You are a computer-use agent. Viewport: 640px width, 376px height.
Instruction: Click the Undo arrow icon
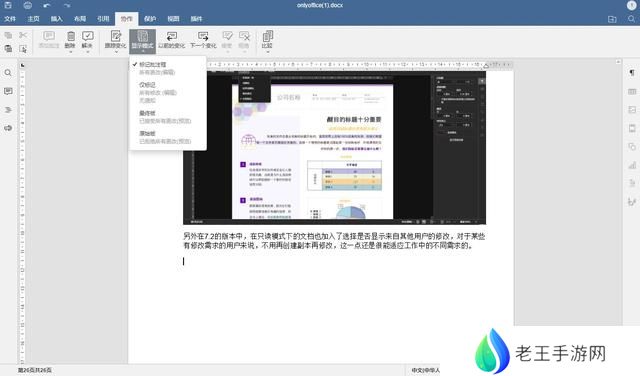(47, 6)
